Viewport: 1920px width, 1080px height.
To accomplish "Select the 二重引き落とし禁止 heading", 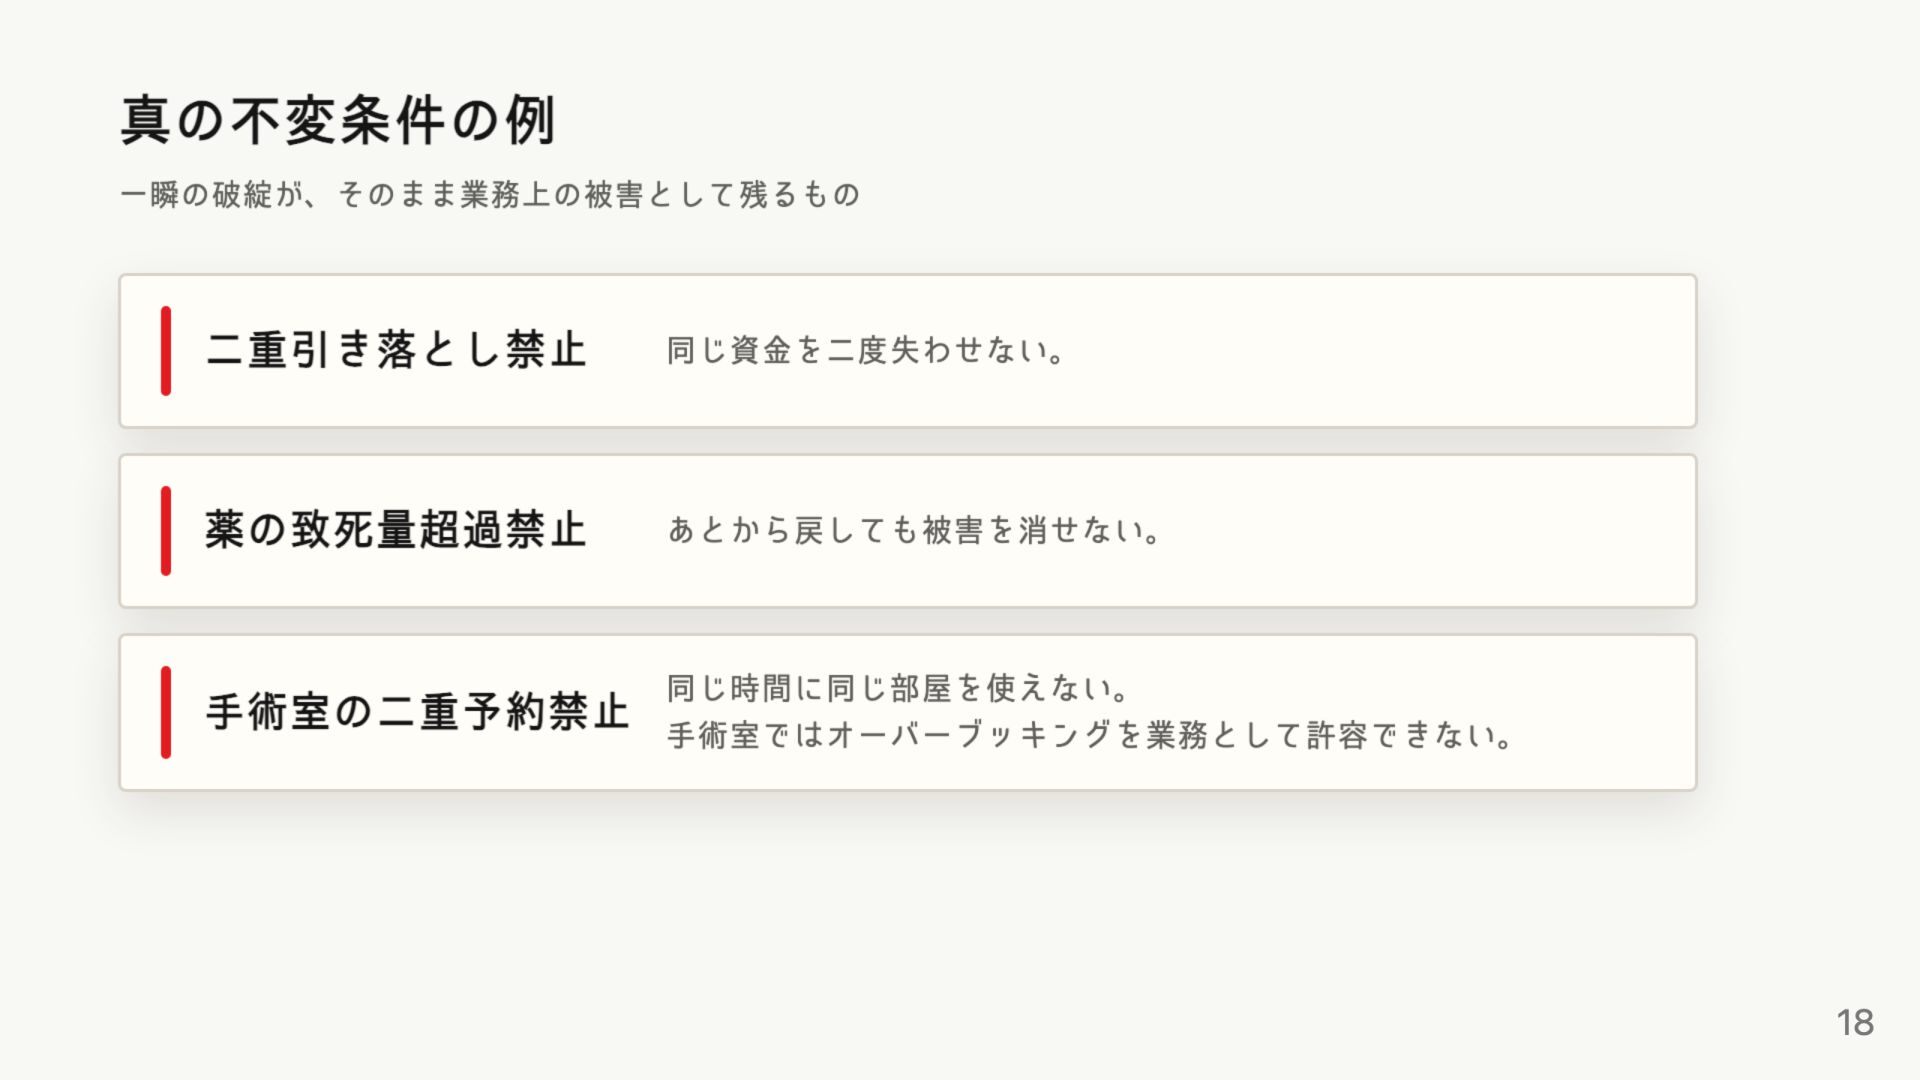I will pos(396,351).
